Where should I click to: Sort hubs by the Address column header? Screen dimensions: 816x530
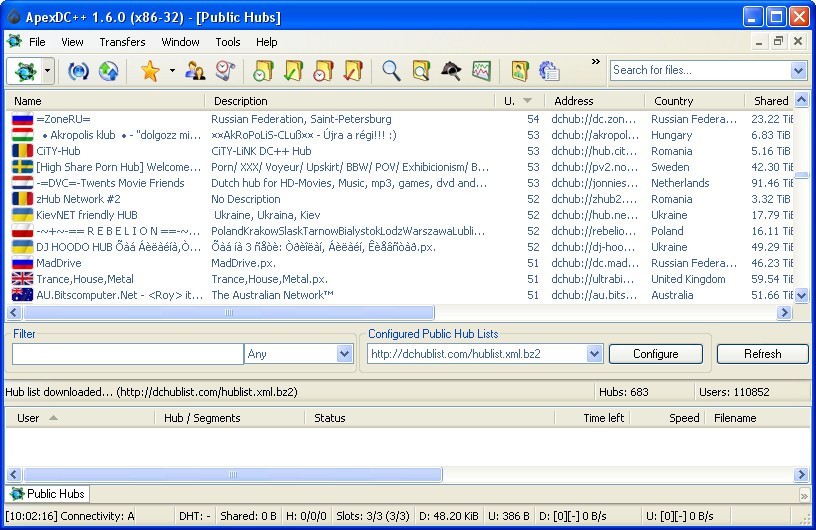tap(594, 101)
